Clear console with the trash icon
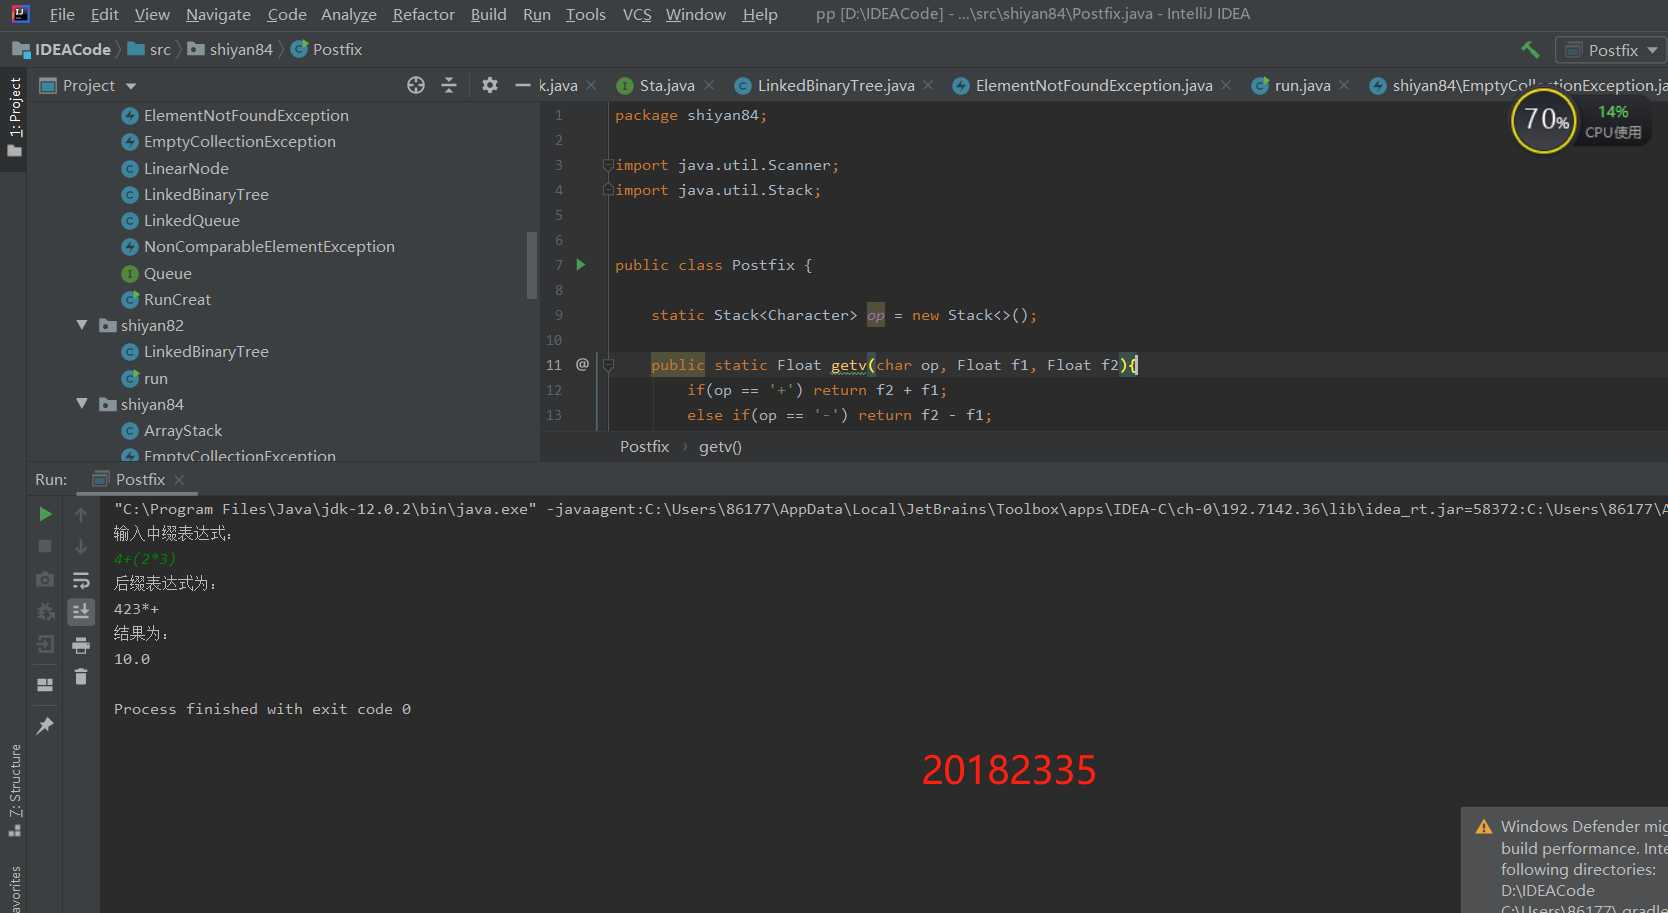This screenshot has height=913, width=1668. (81, 678)
